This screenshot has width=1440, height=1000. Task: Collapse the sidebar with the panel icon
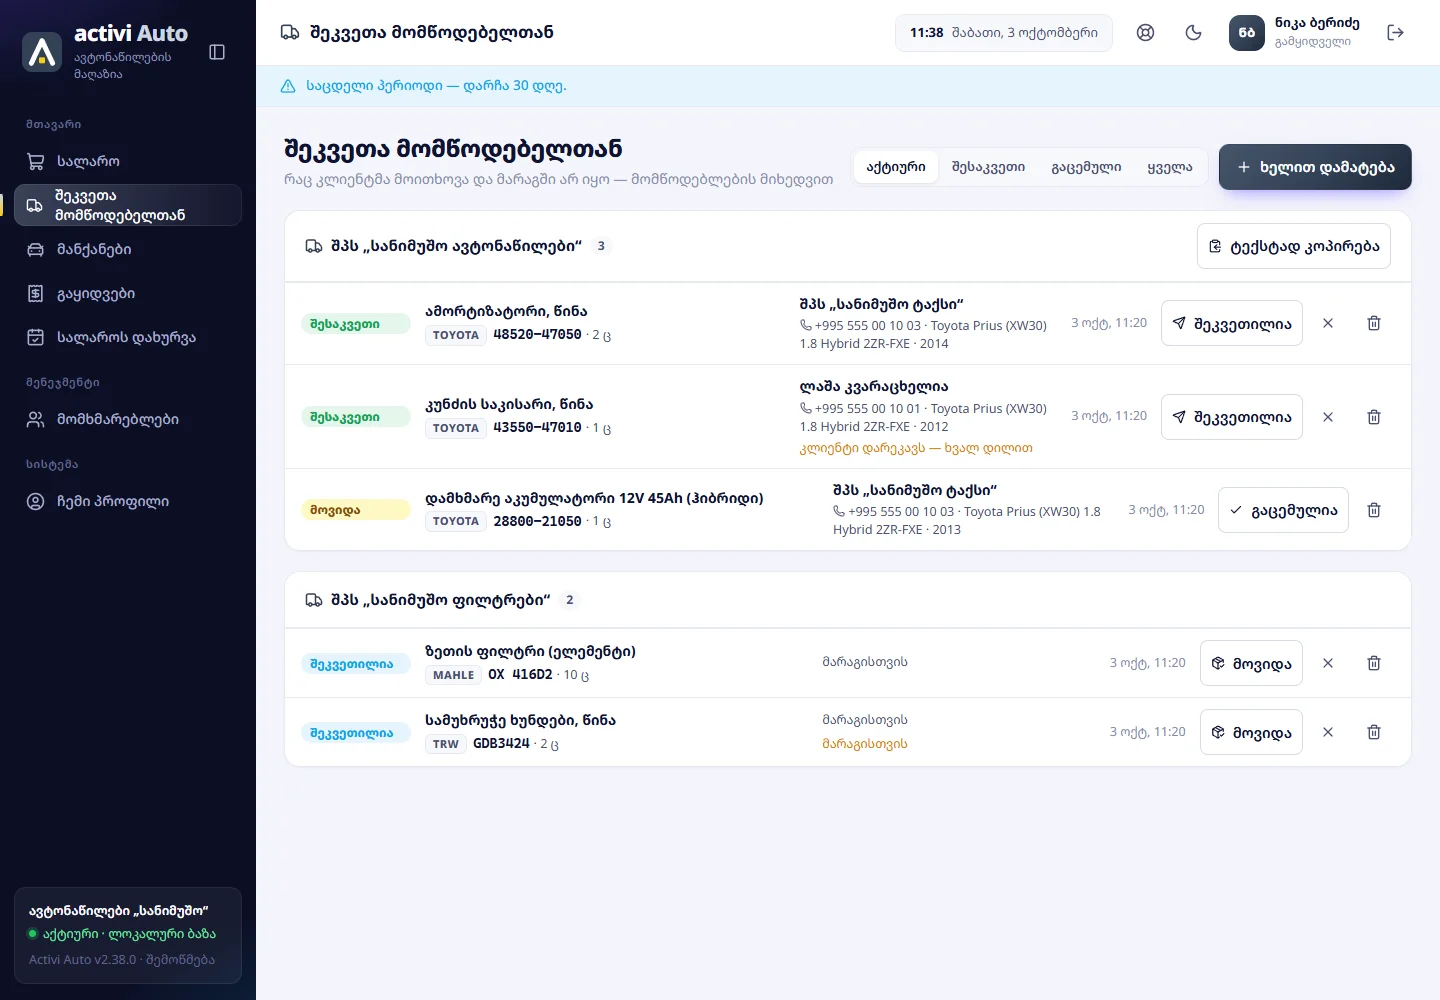(217, 52)
